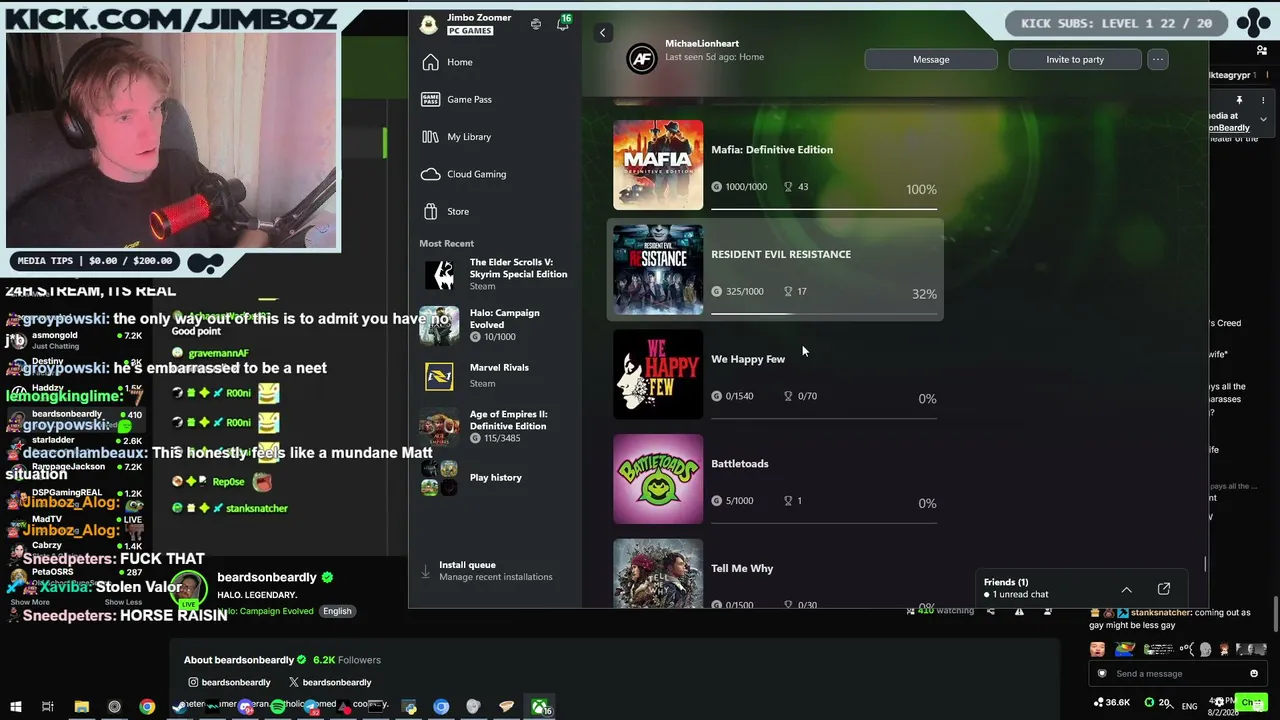Pop out the Friends panel into a window
Image resolution: width=1280 pixels, height=720 pixels.
1164,589
